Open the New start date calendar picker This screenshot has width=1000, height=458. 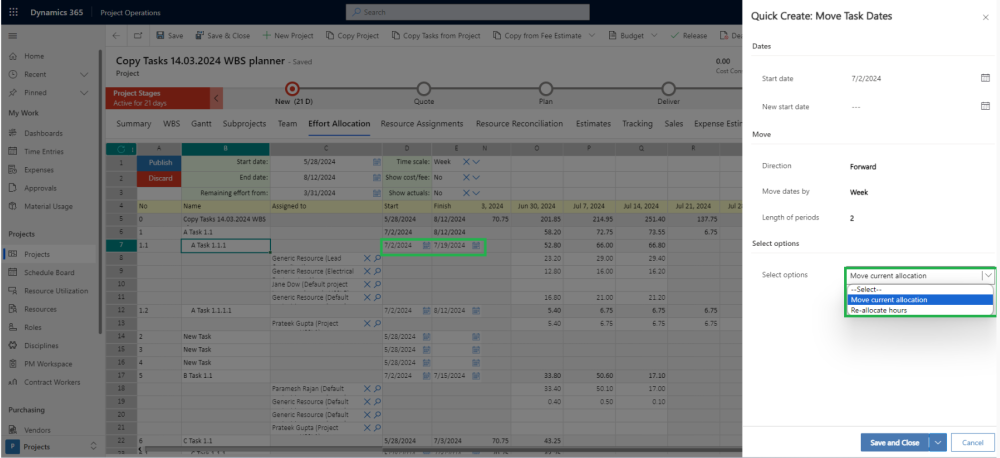[985, 106]
